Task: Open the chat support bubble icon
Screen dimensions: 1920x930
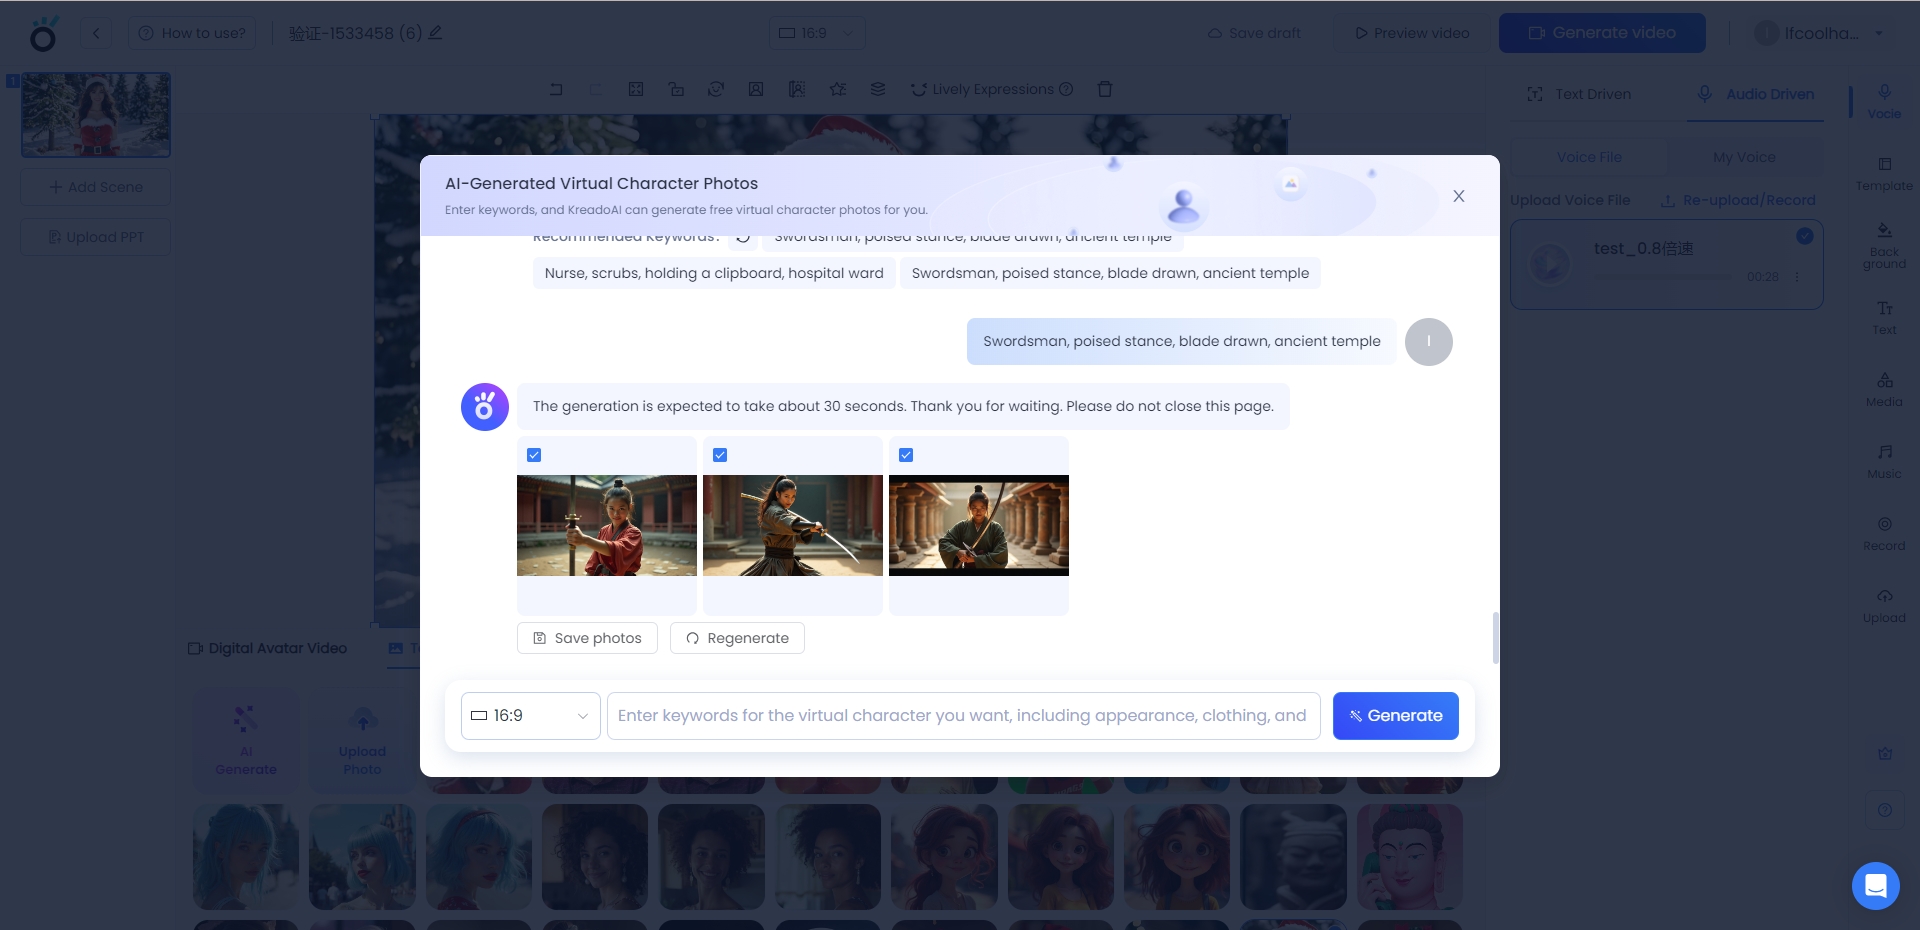Action: pyautogui.click(x=1875, y=886)
